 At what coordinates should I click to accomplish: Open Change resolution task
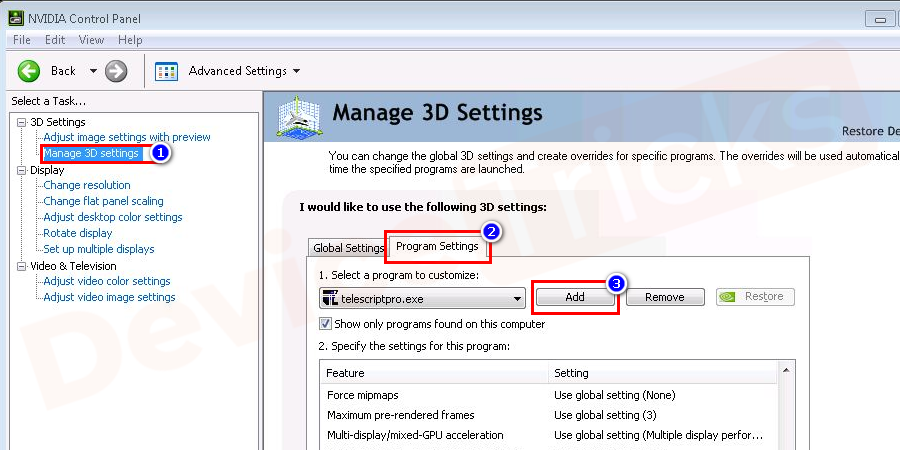87,185
